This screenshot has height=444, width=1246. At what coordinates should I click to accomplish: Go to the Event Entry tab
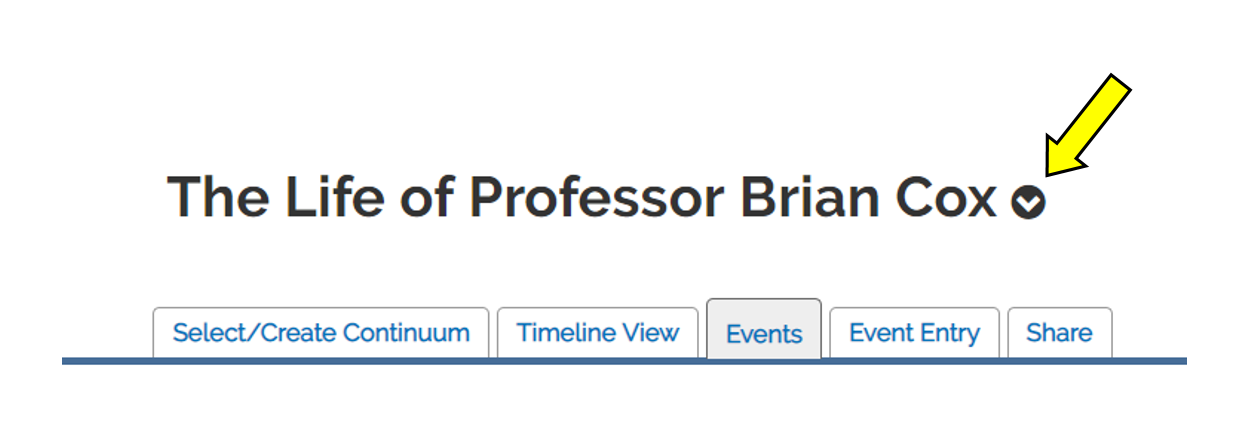(914, 333)
